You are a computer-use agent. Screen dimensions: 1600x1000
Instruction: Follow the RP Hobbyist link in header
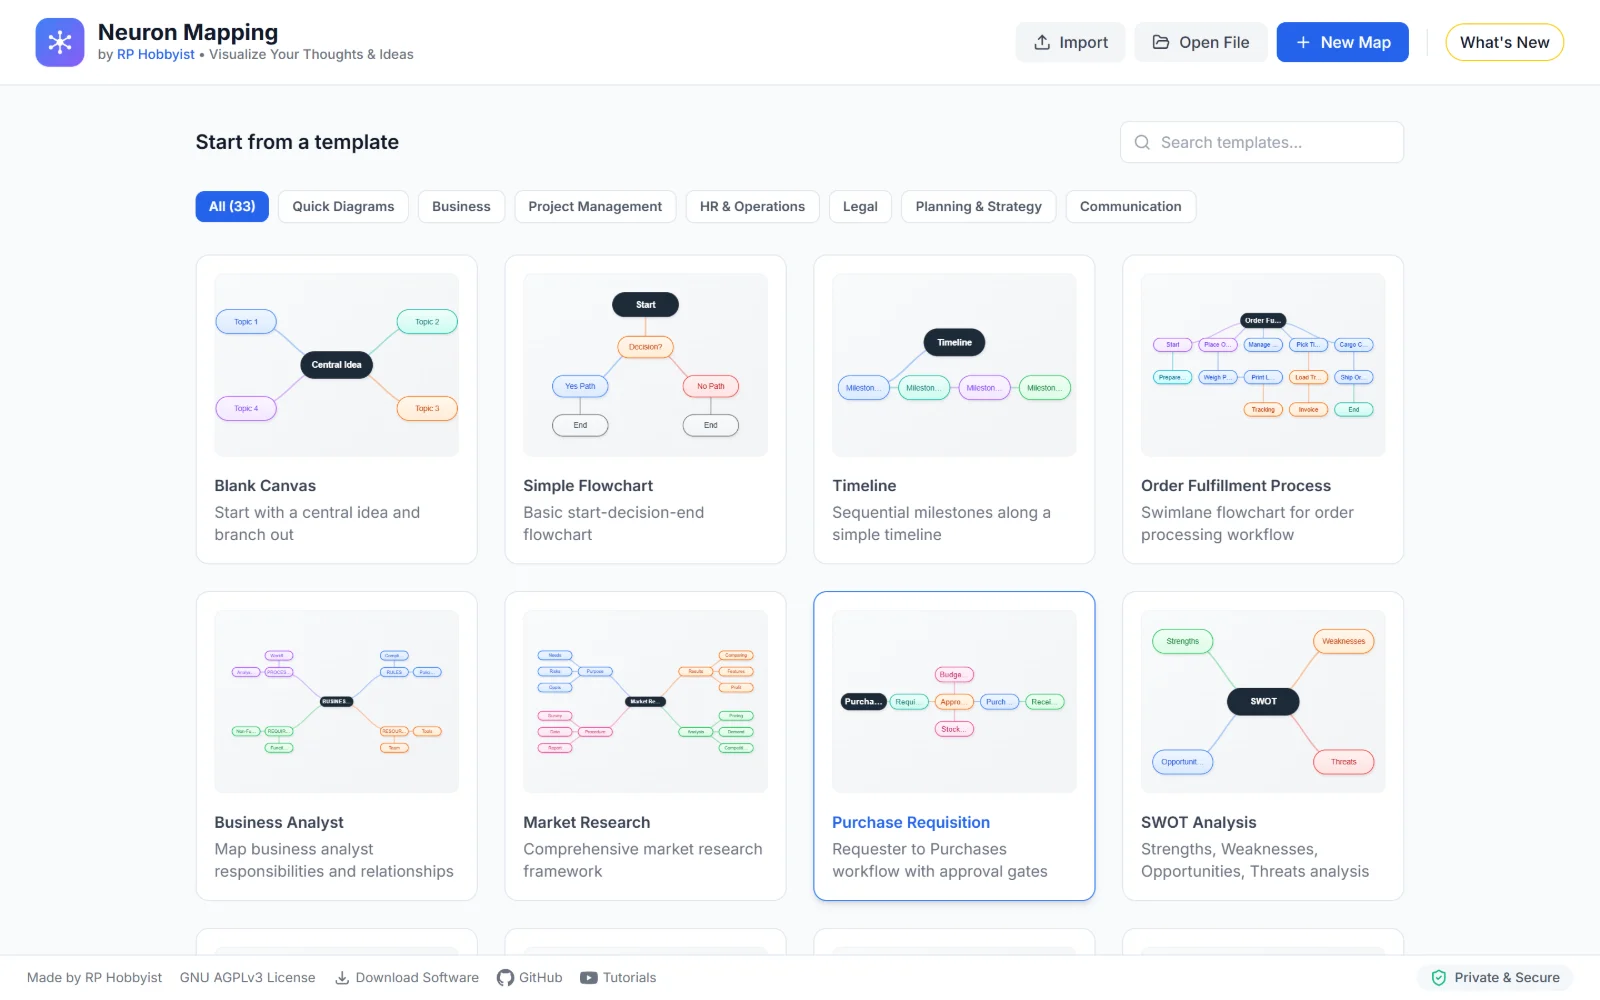pos(156,55)
